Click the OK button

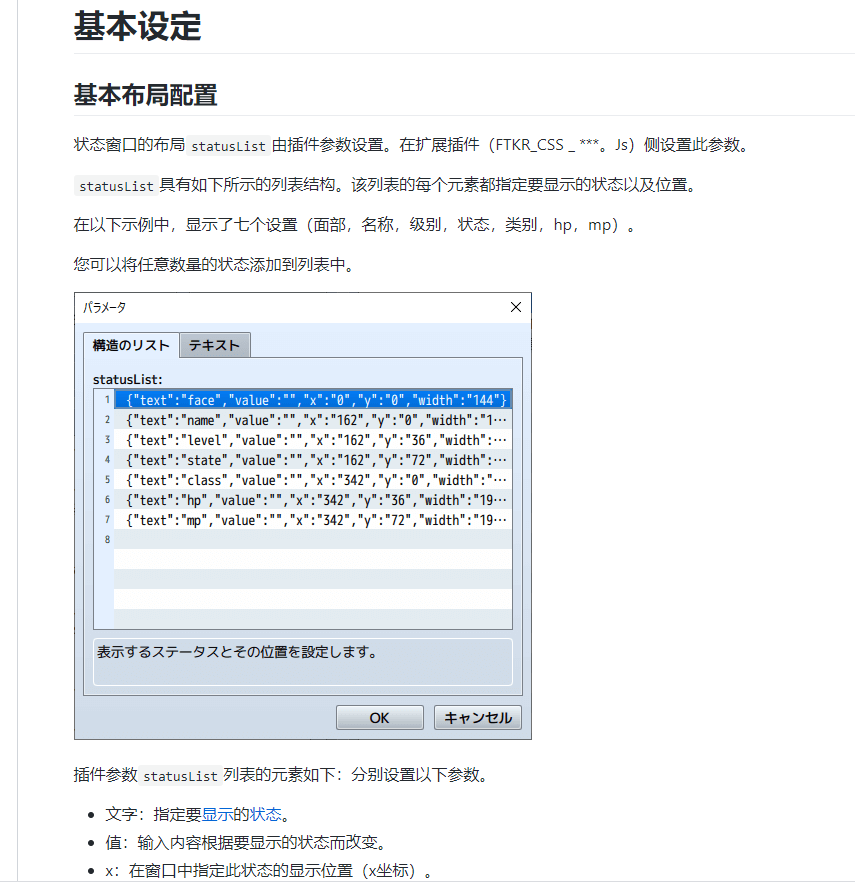coord(379,718)
